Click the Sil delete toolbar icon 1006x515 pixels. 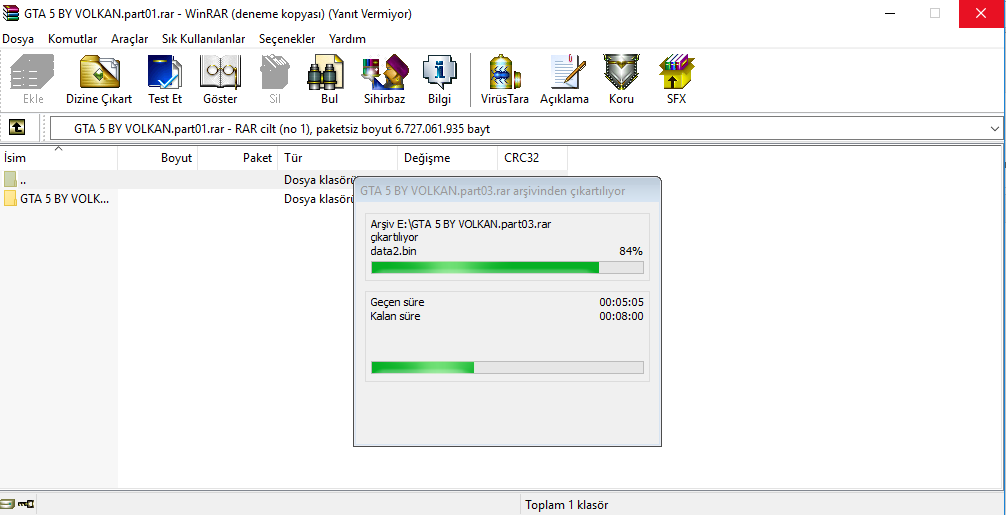[x=275, y=80]
